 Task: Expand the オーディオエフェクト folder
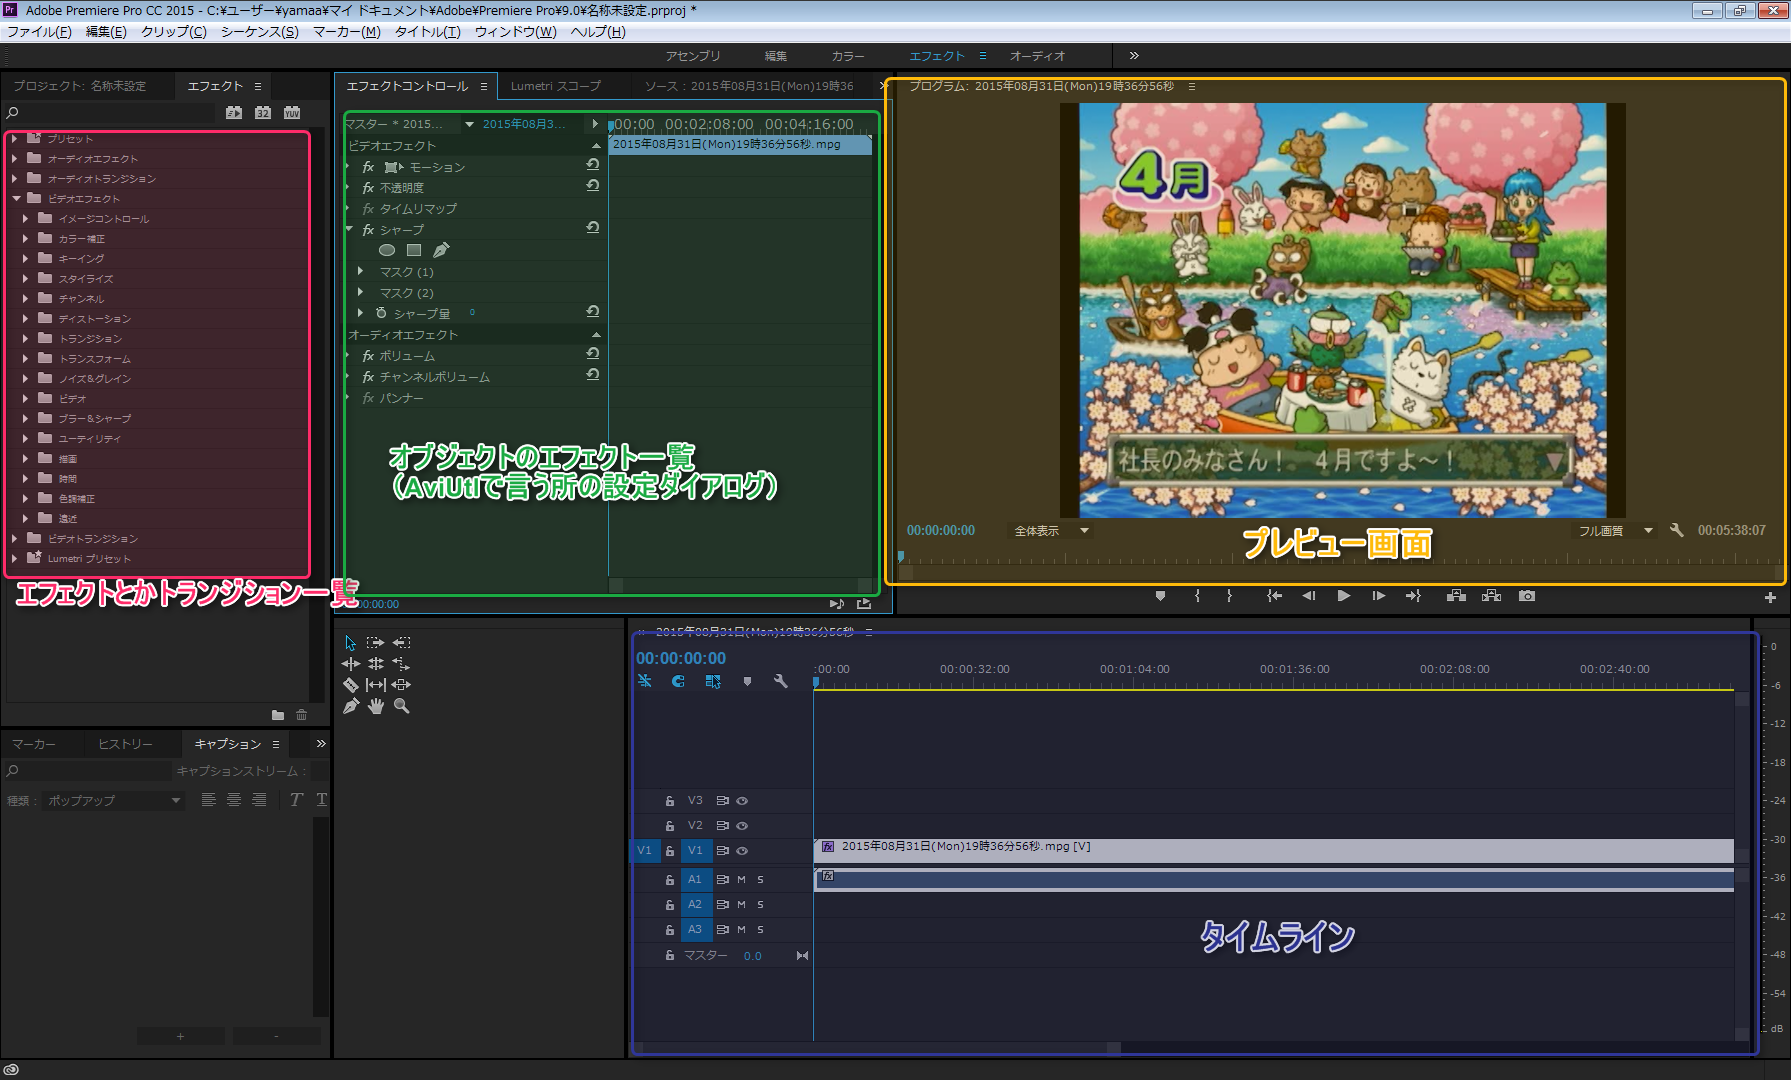click(15, 159)
